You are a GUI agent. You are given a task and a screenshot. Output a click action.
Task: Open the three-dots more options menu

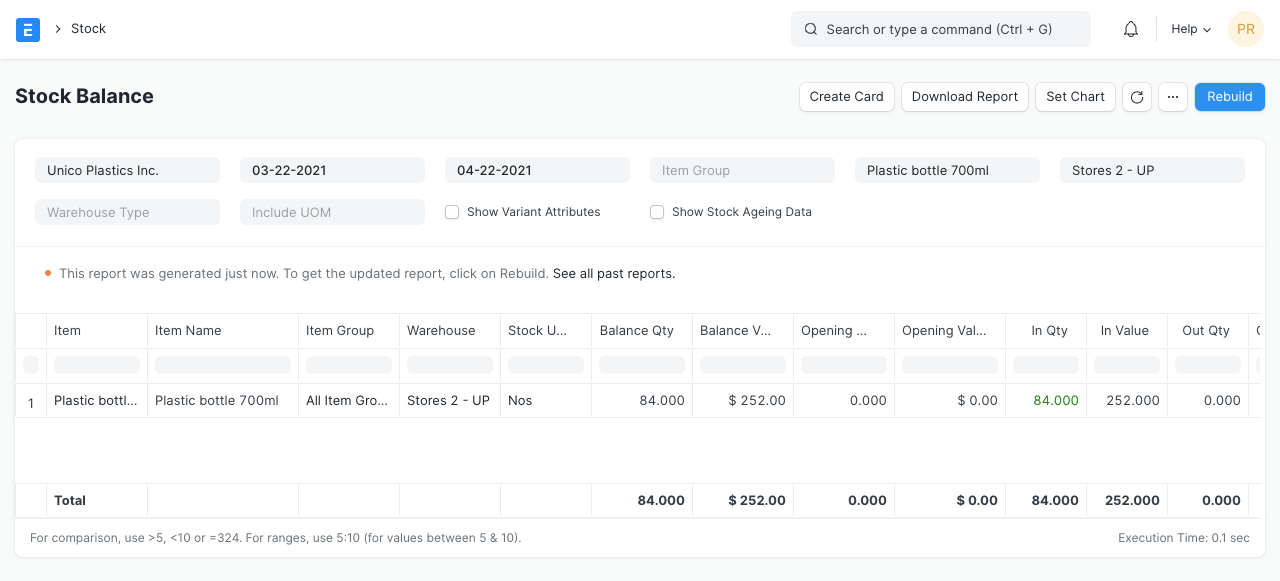pyautogui.click(x=1173, y=97)
